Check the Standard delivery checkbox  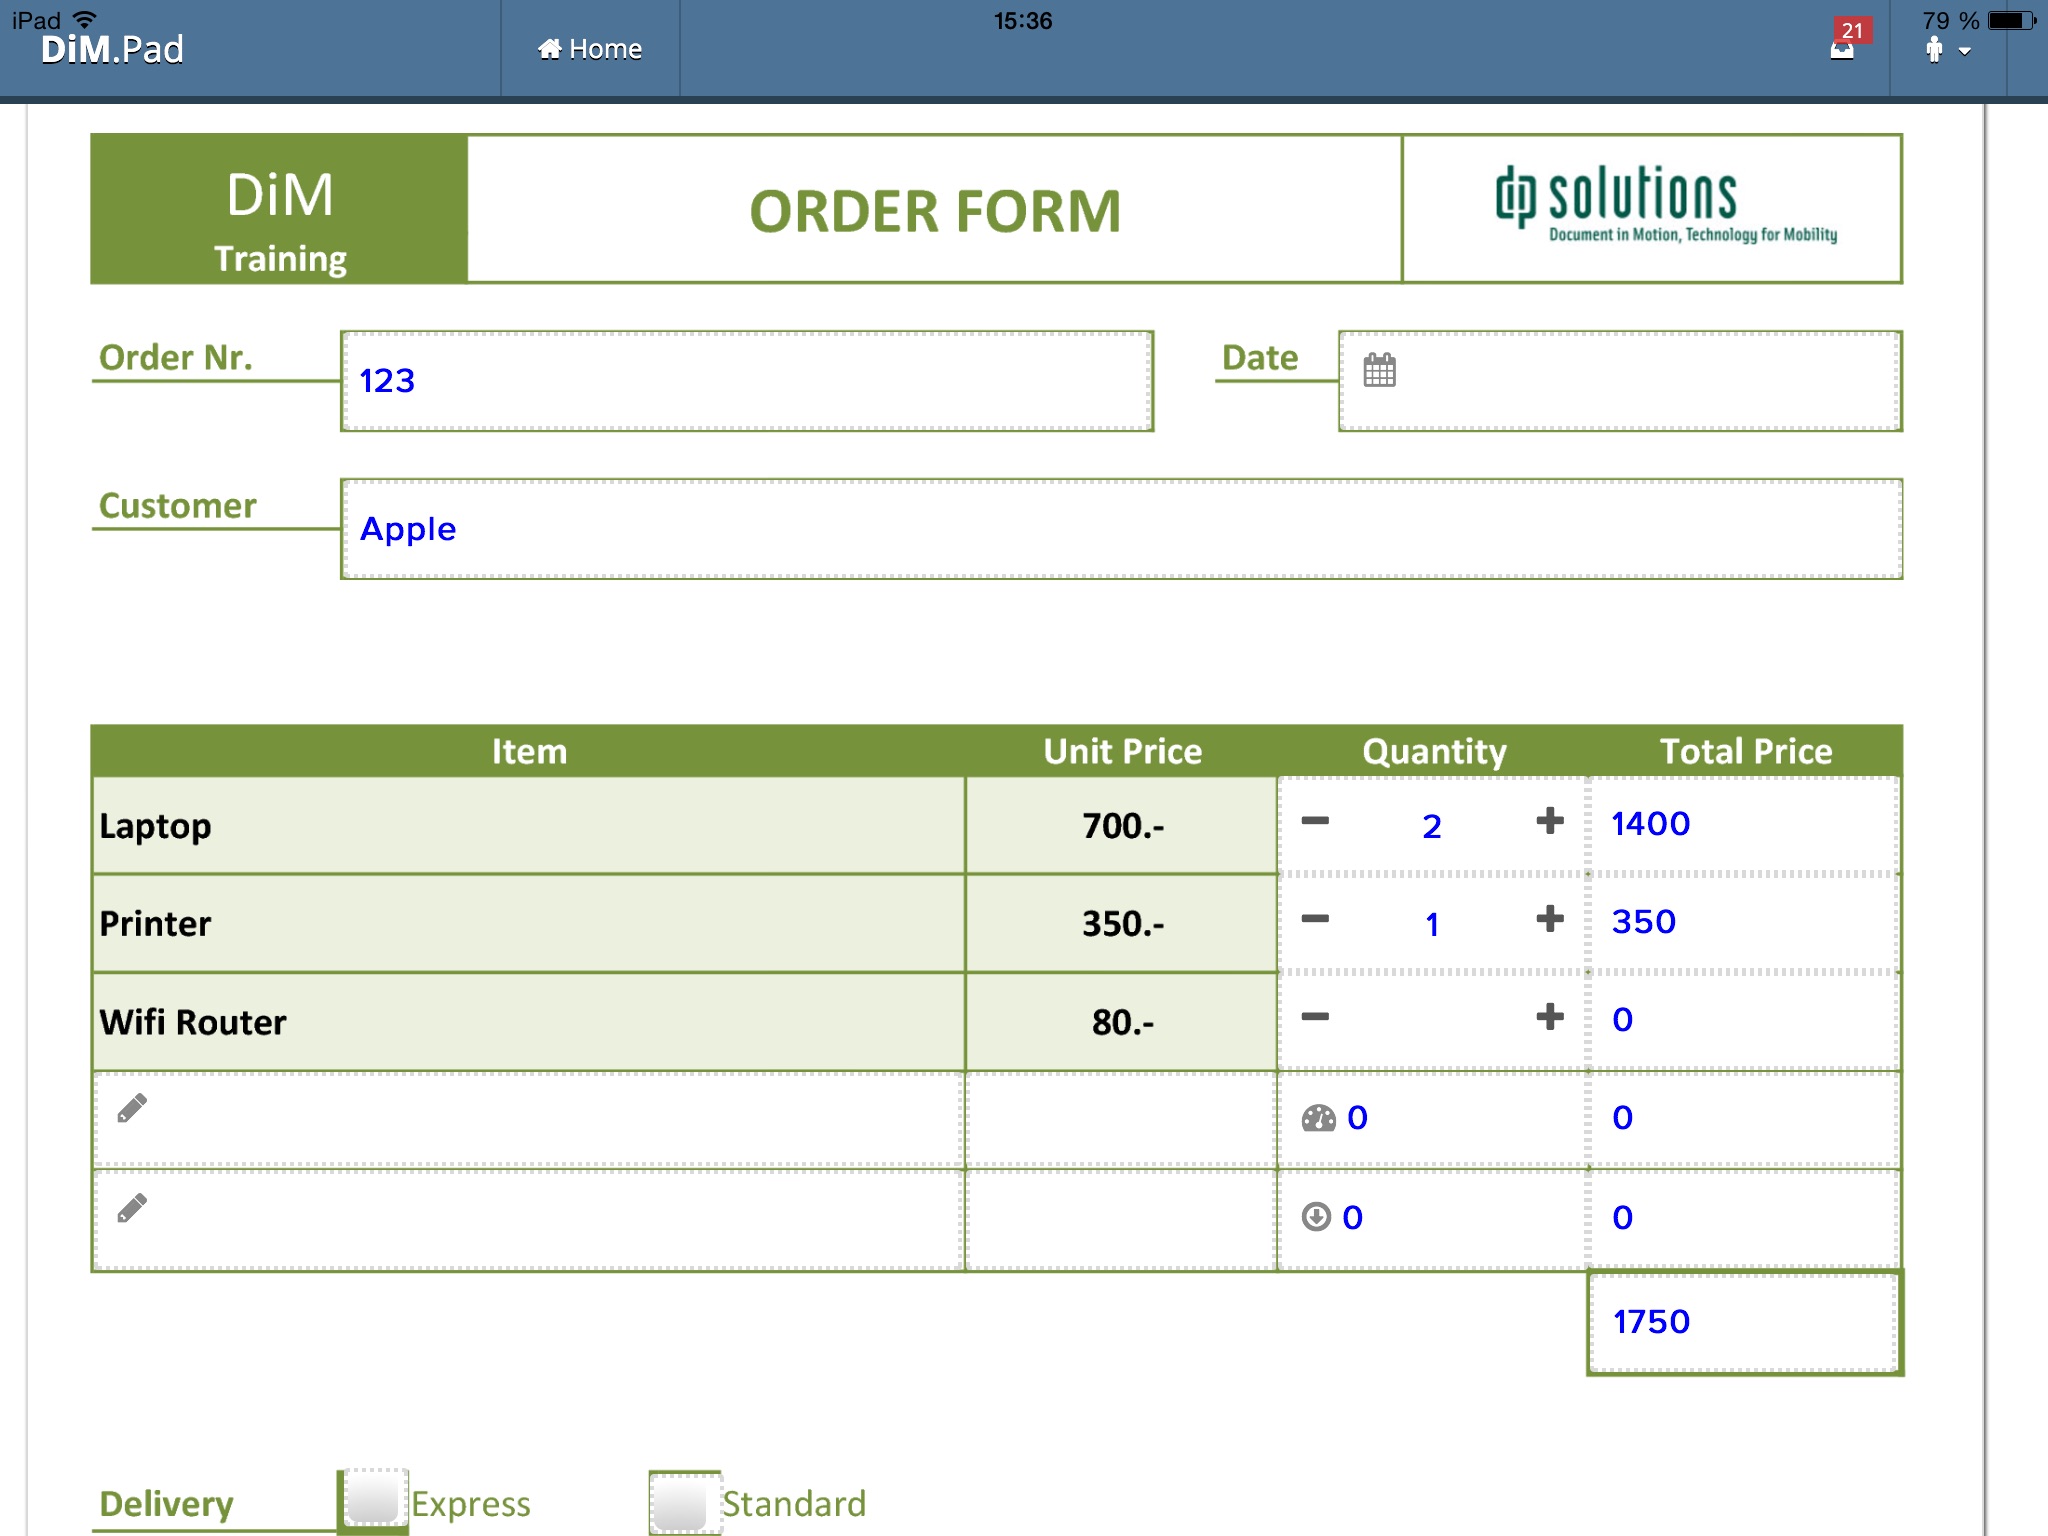click(684, 1502)
